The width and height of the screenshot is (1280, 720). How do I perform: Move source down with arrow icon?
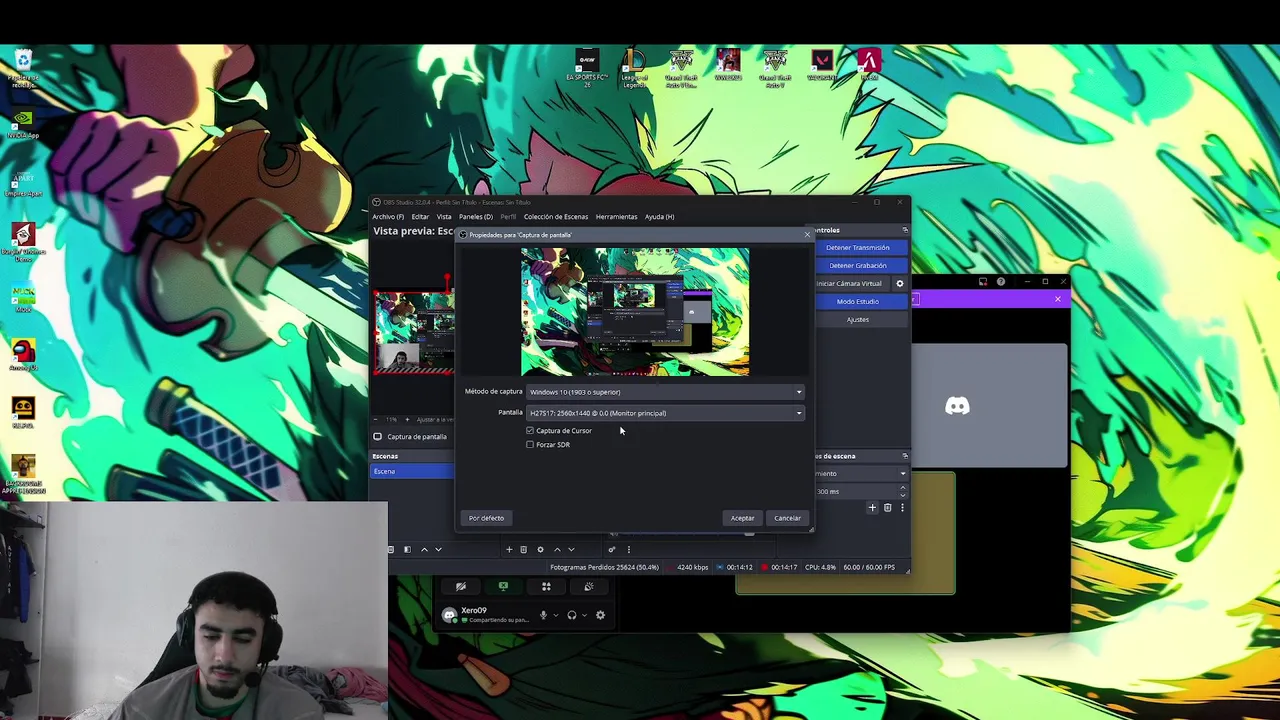(x=571, y=549)
